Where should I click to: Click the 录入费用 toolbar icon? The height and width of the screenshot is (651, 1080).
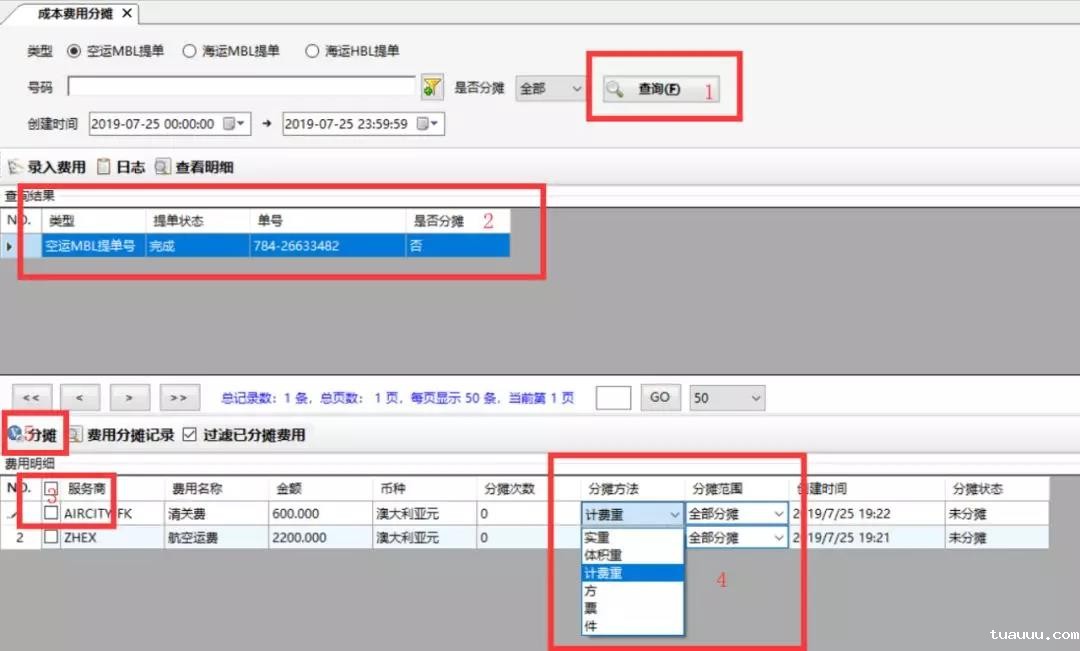15,167
